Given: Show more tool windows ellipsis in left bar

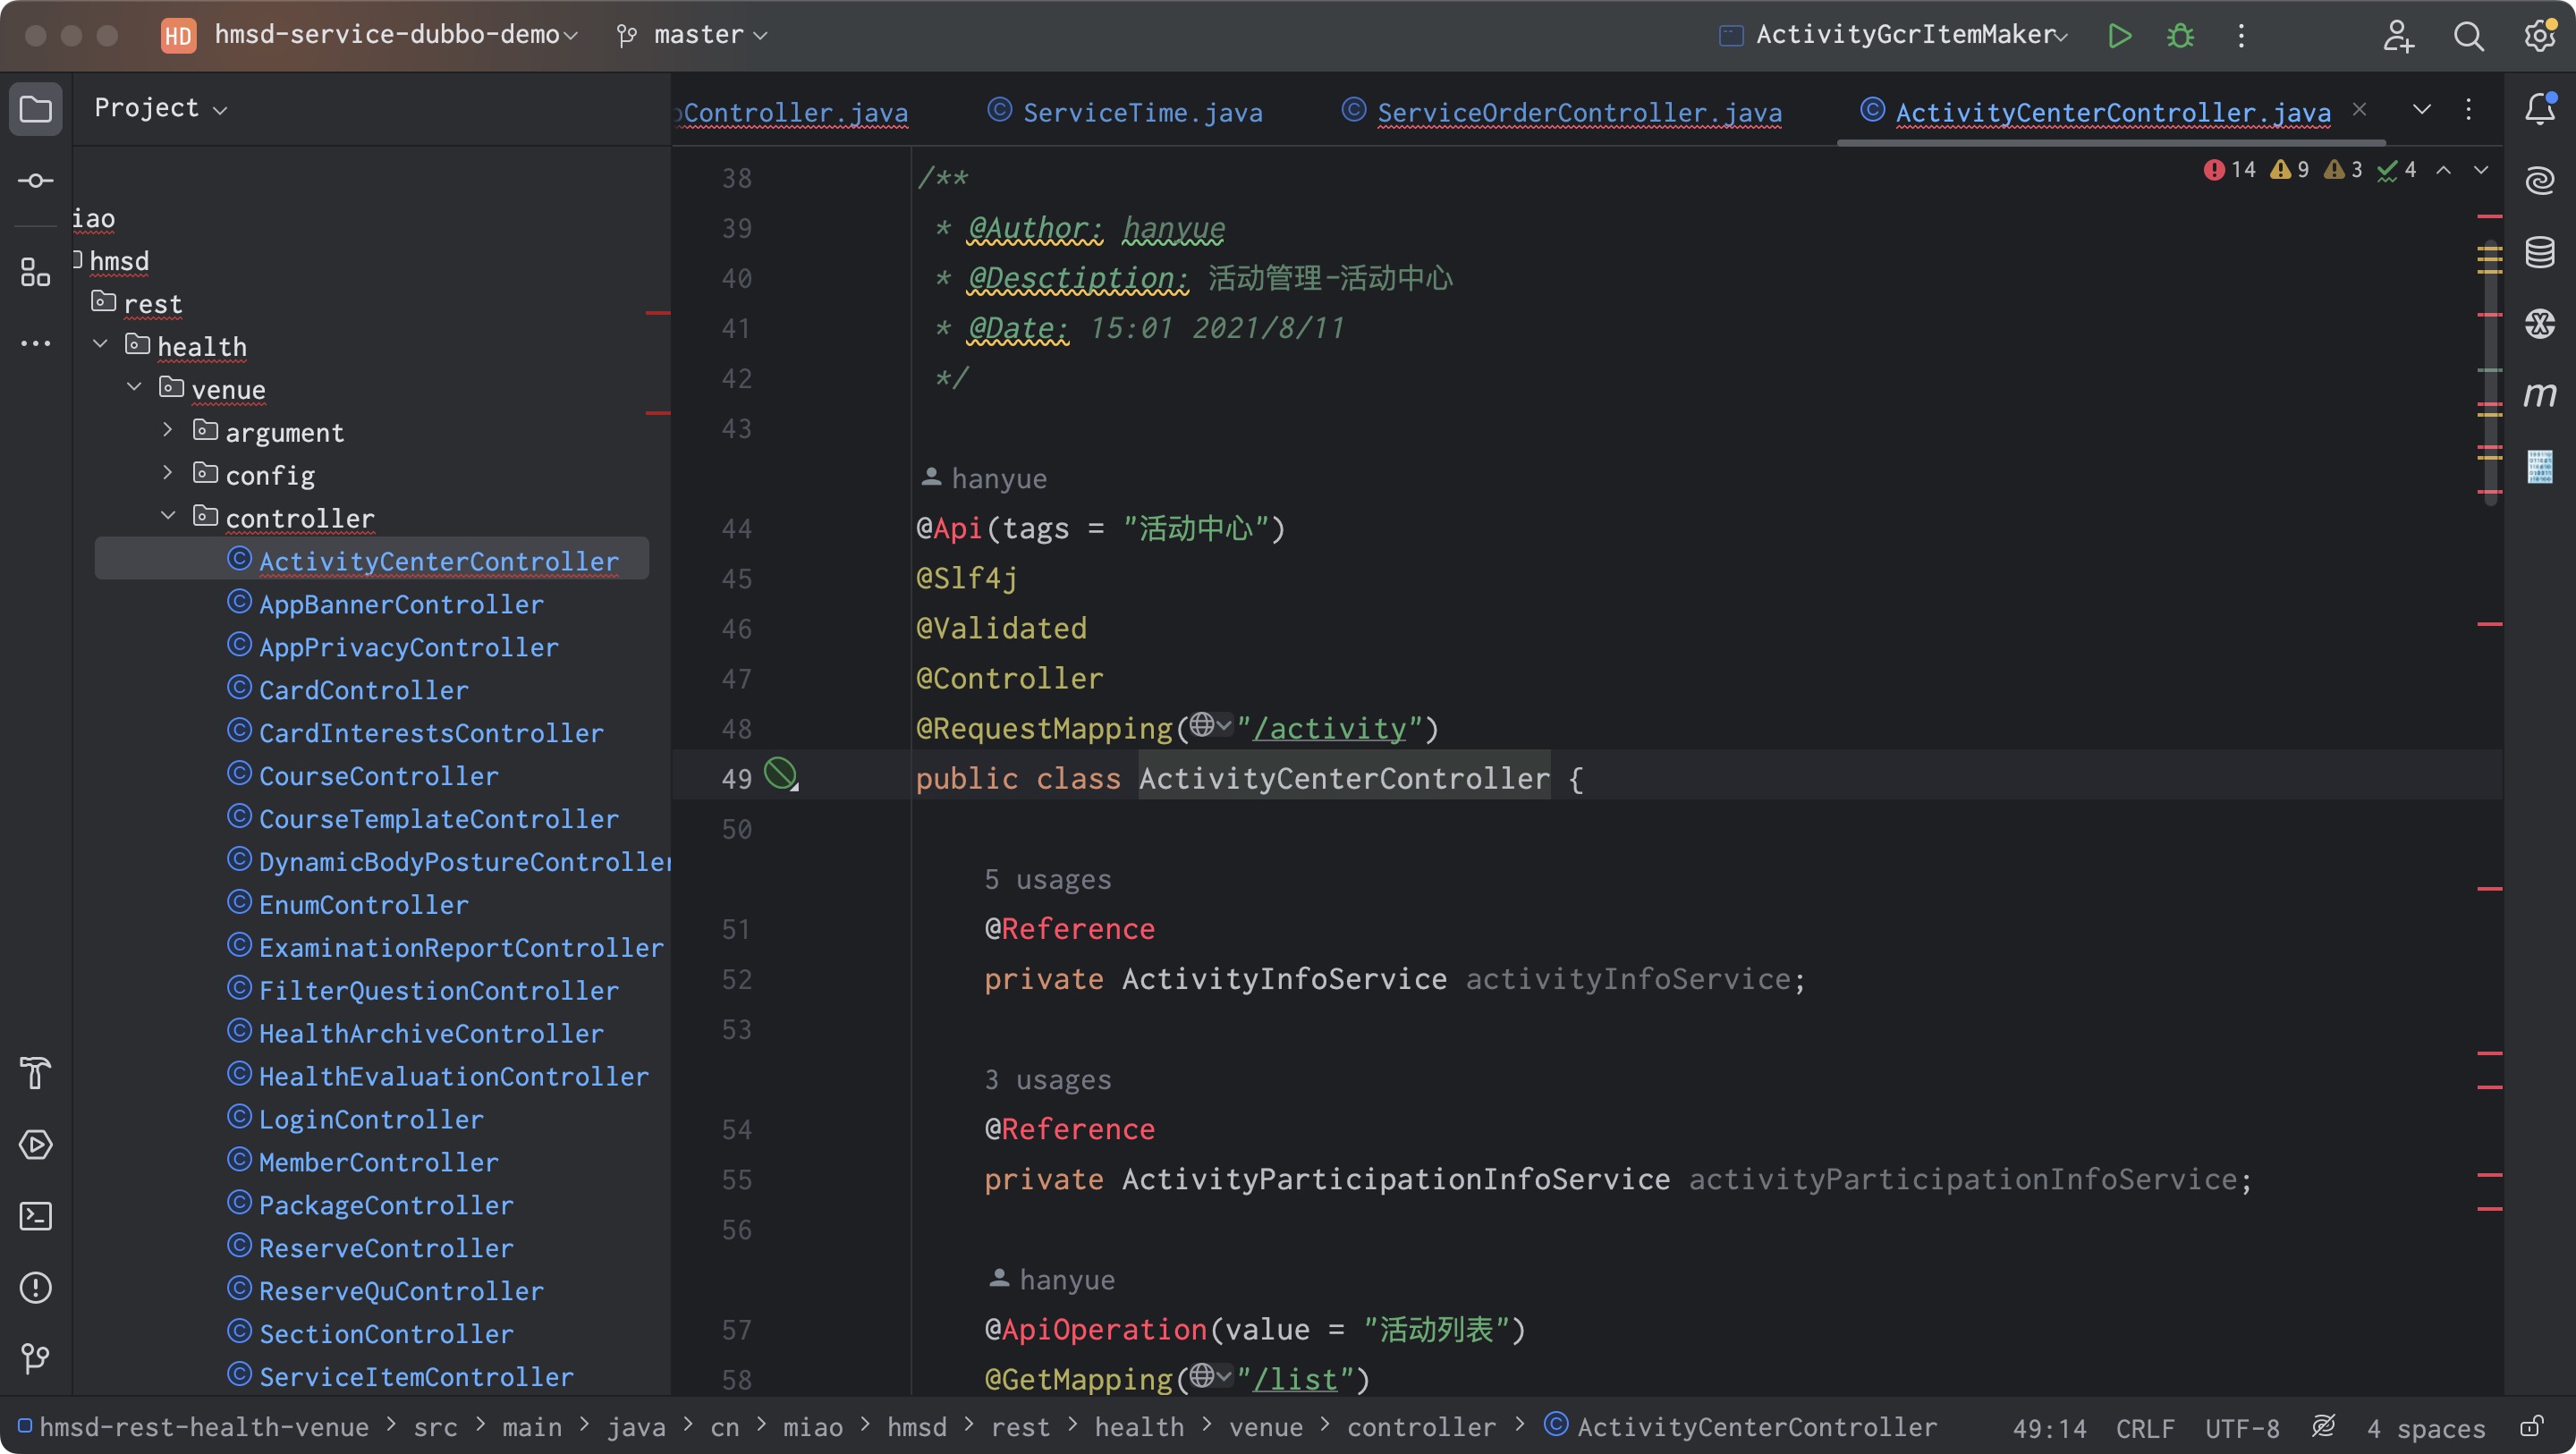Looking at the screenshot, I should [36, 343].
